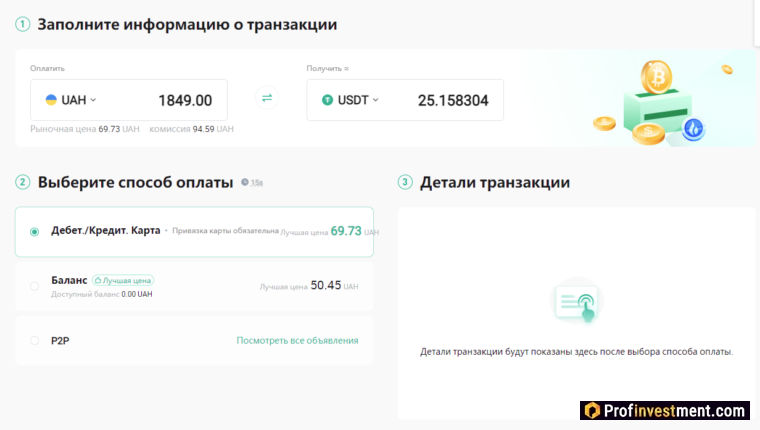Select the Дебет./Кредит. Карта radio button
The image size is (760, 430).
[34, 232]
